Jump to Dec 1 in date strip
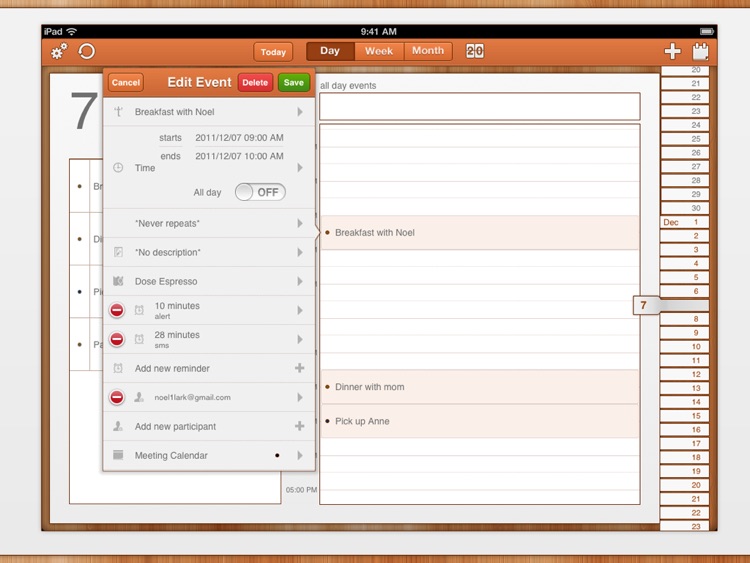 tap(684, 222)
